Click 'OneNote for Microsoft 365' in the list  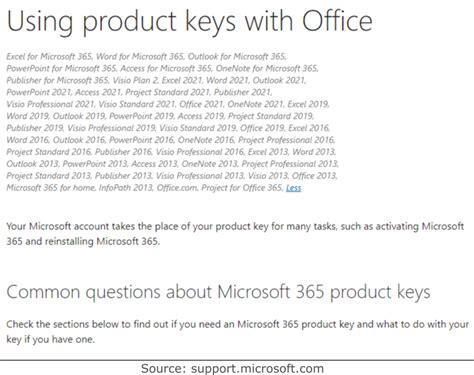267,68
